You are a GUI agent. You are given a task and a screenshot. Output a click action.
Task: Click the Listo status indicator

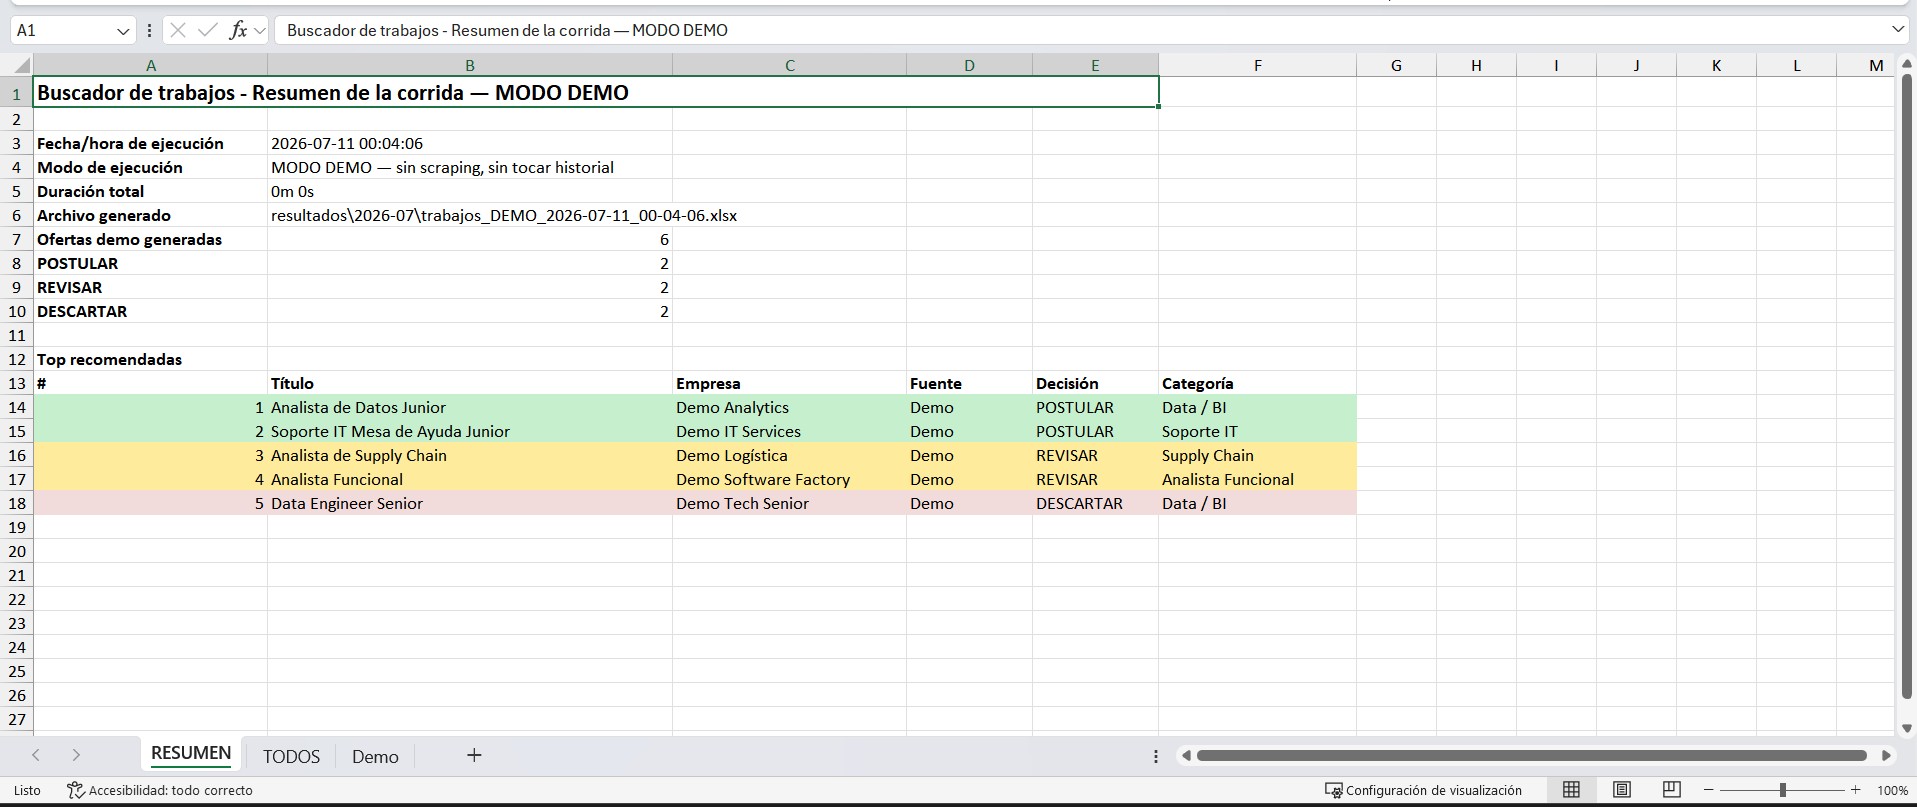tap(28, 790)
